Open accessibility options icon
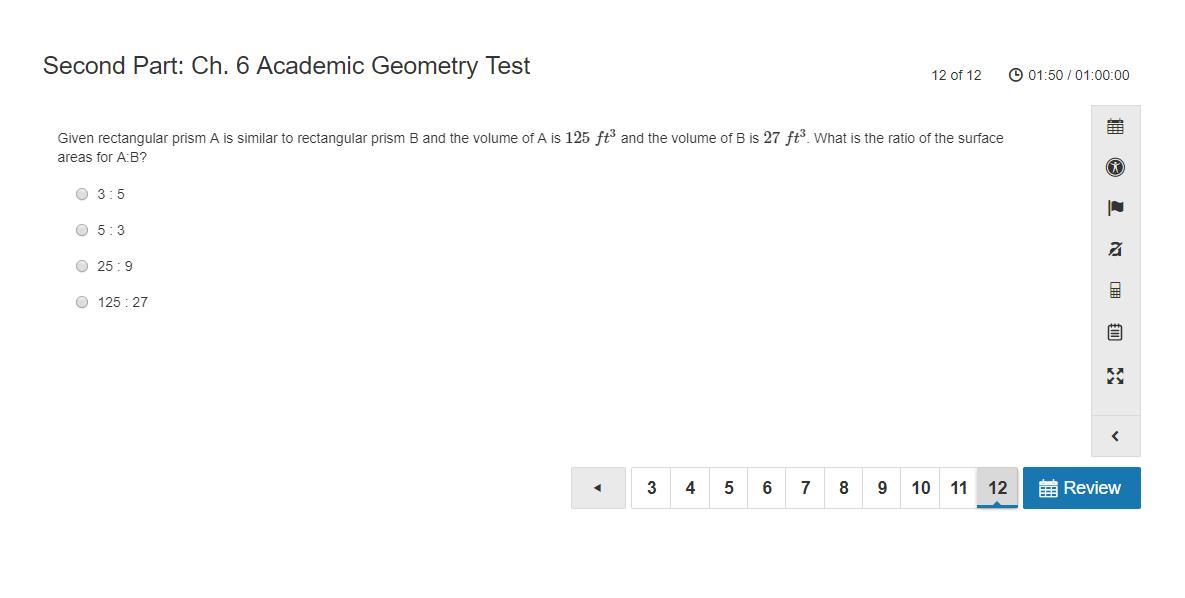Viewport: 1185px width, 598px height. click(1115, 168)
